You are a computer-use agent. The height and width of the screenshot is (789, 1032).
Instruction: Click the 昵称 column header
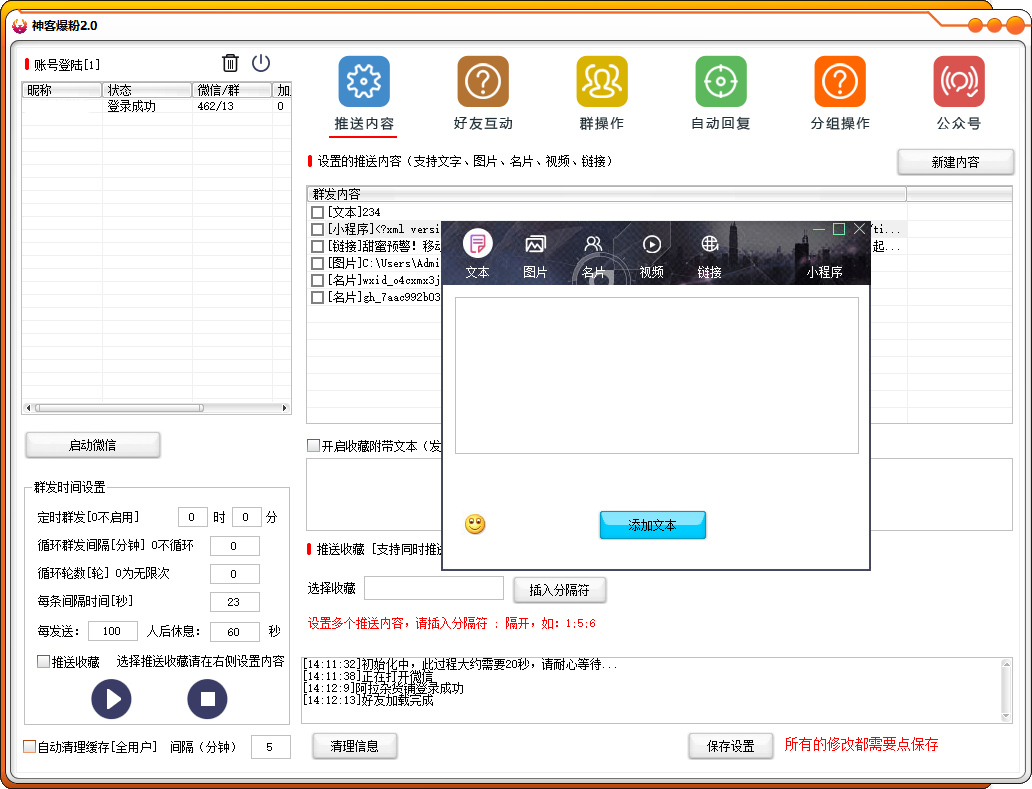click(62, 90)
